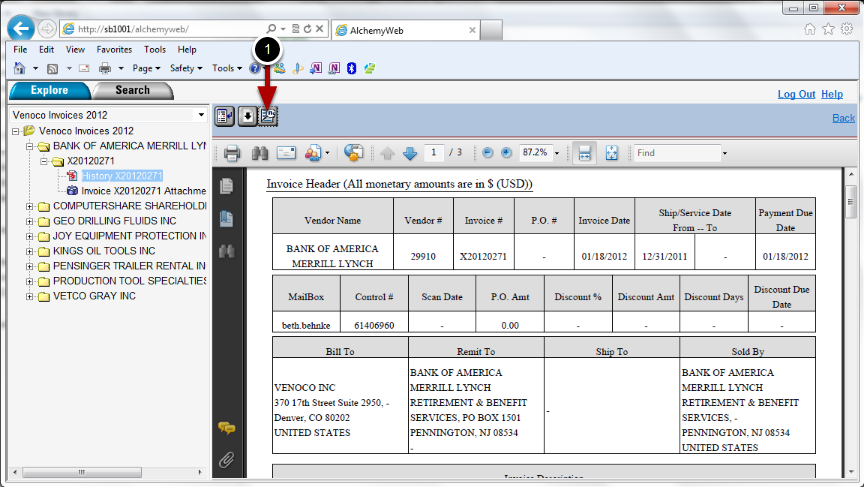Zoom out with the minus icon
This screenshot has height=487, width=864.
tap(488, 153)
